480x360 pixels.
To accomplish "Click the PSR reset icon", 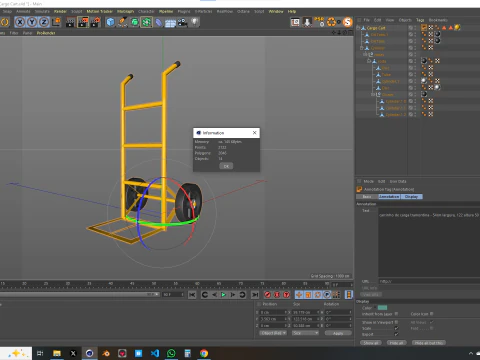I will [319, 22].
